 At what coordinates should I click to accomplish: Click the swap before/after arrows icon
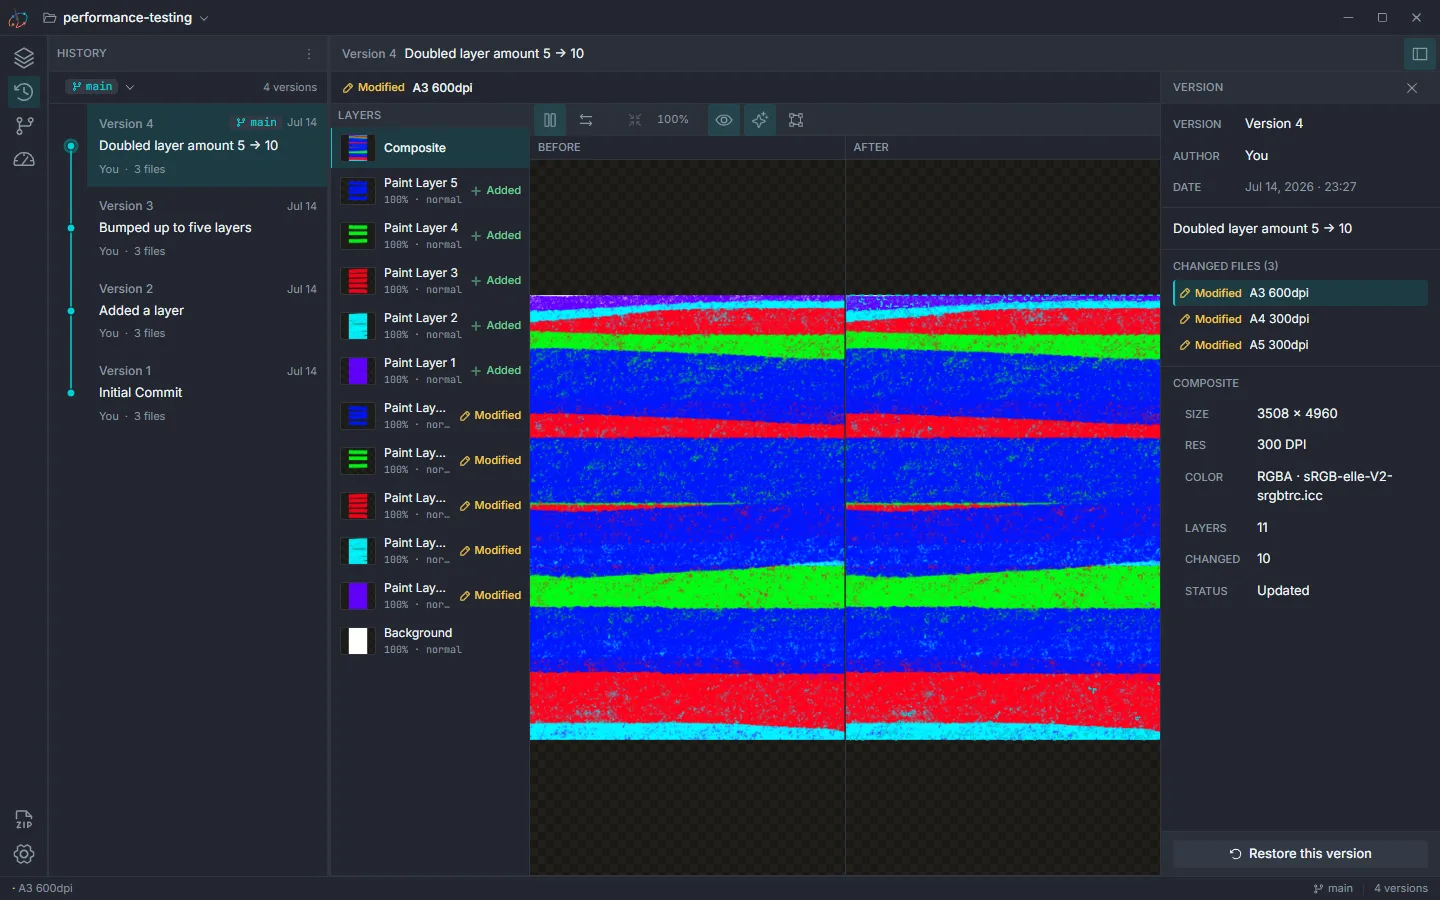coord(586,120)
